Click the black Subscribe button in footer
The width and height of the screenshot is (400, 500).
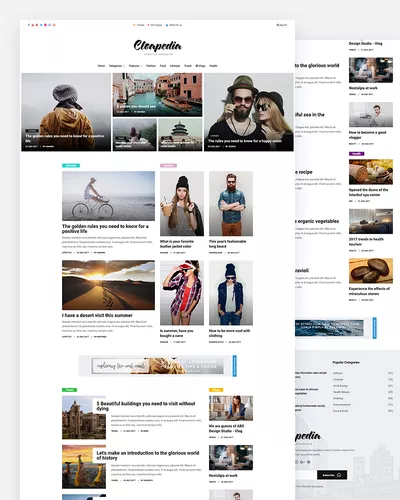point(332,475)
